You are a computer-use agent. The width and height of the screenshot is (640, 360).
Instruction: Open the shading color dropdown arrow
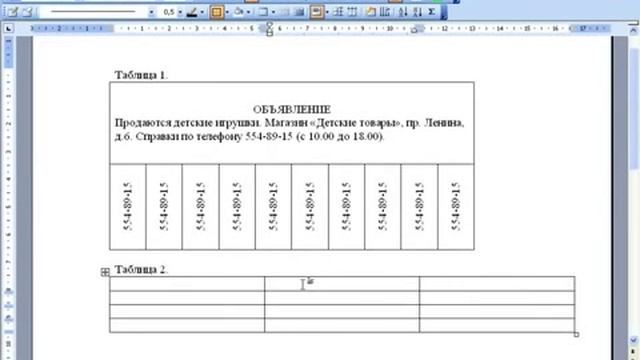point(249,13)
